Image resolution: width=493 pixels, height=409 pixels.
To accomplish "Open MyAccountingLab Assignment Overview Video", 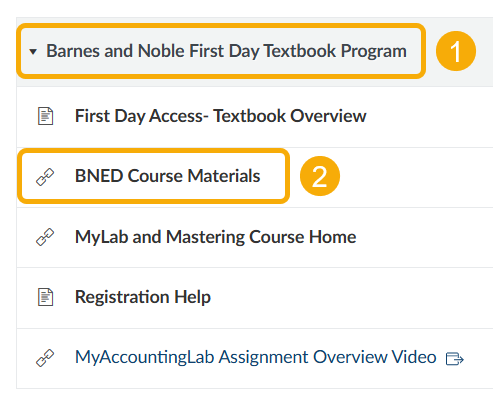I will tap(256, 357).
